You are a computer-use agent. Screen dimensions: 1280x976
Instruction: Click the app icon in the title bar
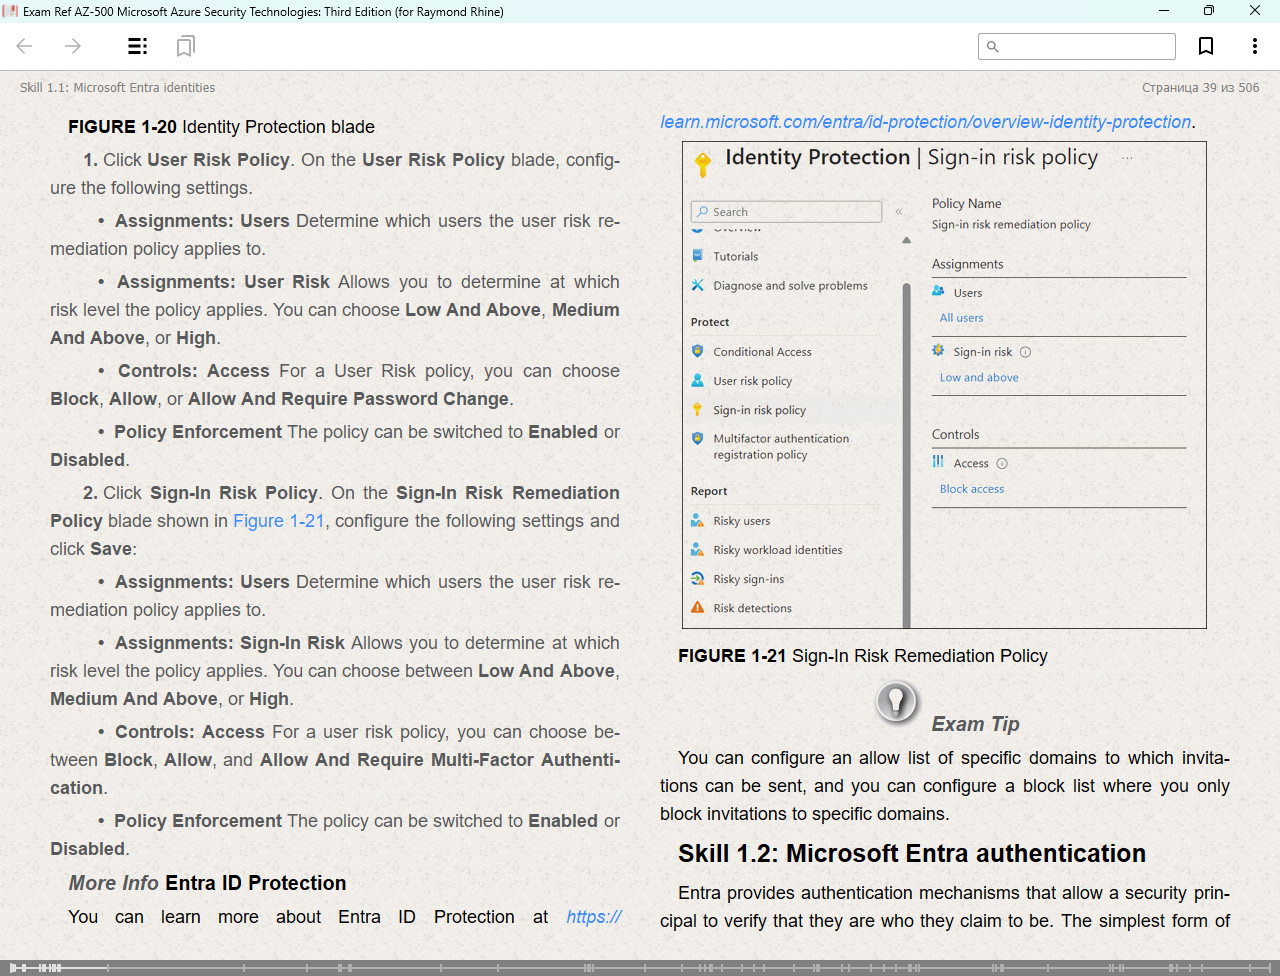coord(10,11)
